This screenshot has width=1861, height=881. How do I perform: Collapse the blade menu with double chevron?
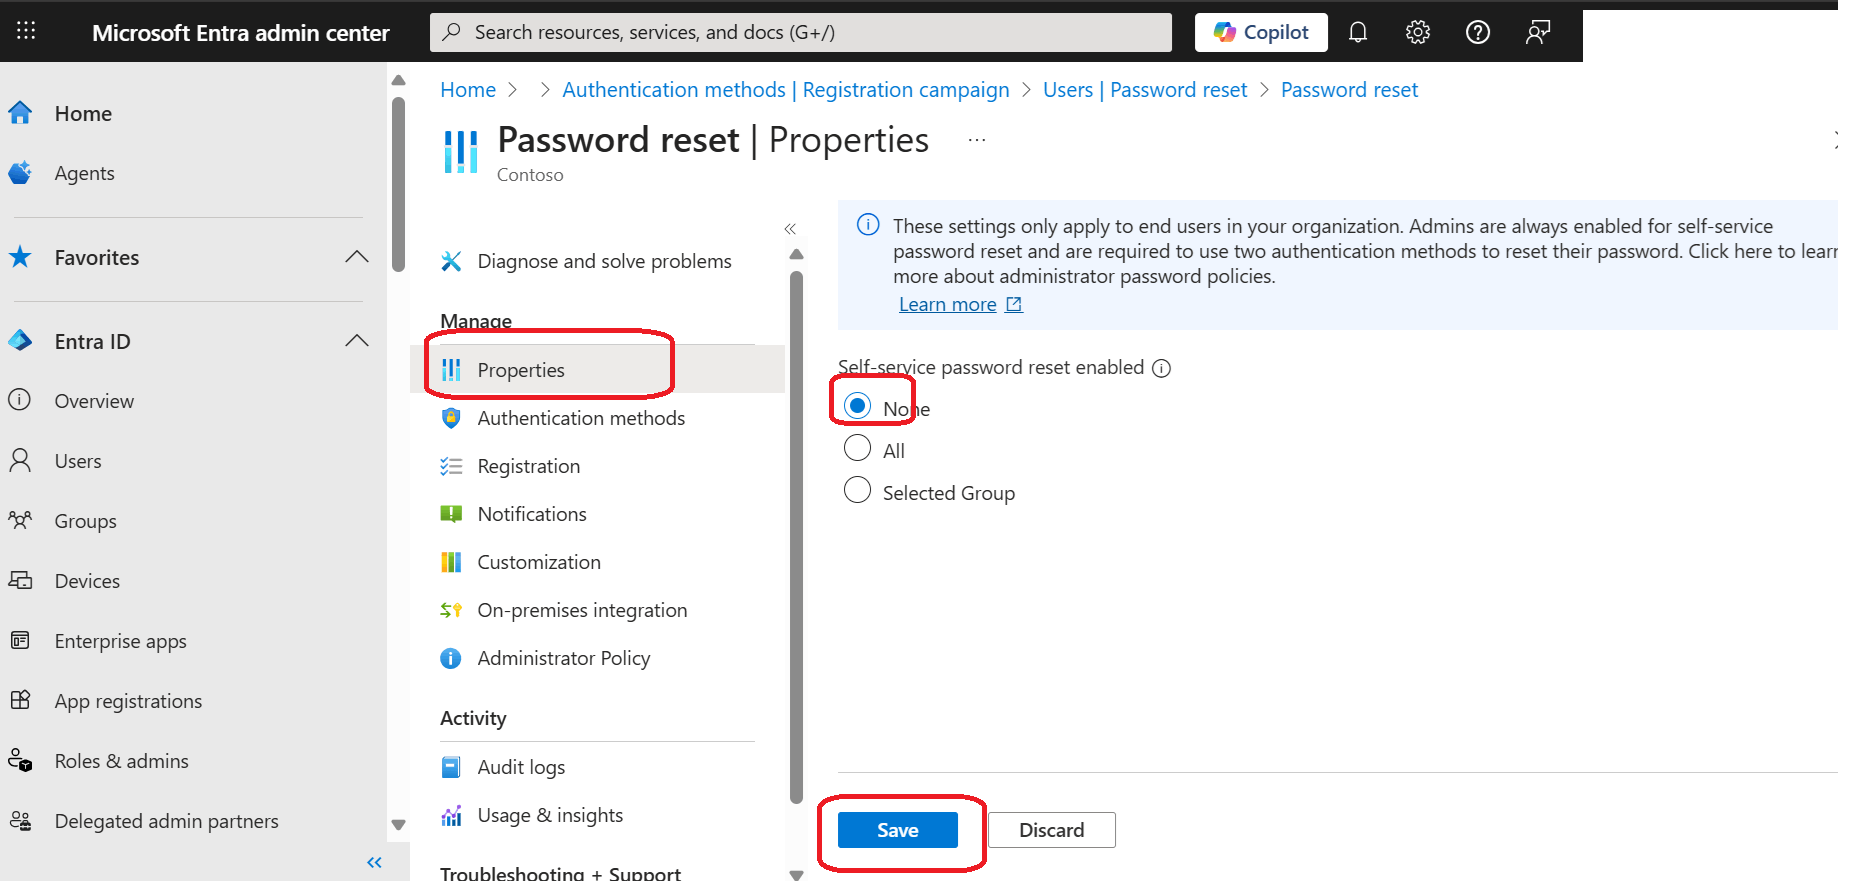coord(789,228)
